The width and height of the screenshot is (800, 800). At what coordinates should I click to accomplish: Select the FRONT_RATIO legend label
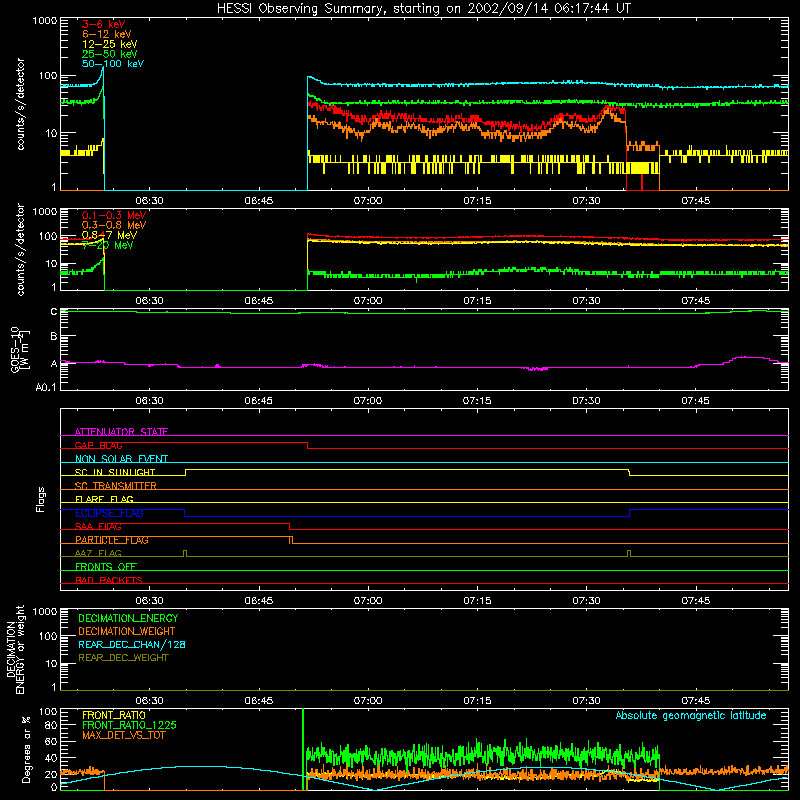pyautogui.click(x=114, y=715)
